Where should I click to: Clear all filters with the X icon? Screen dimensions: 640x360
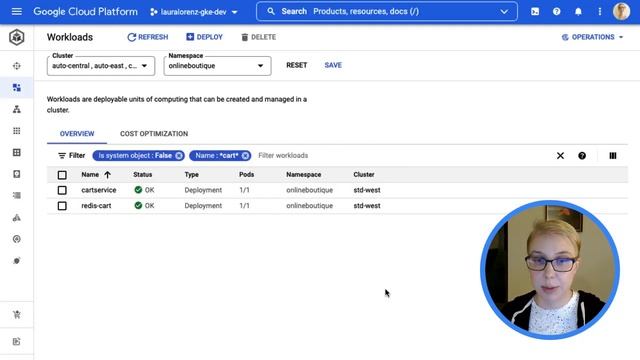click(560, 156)
